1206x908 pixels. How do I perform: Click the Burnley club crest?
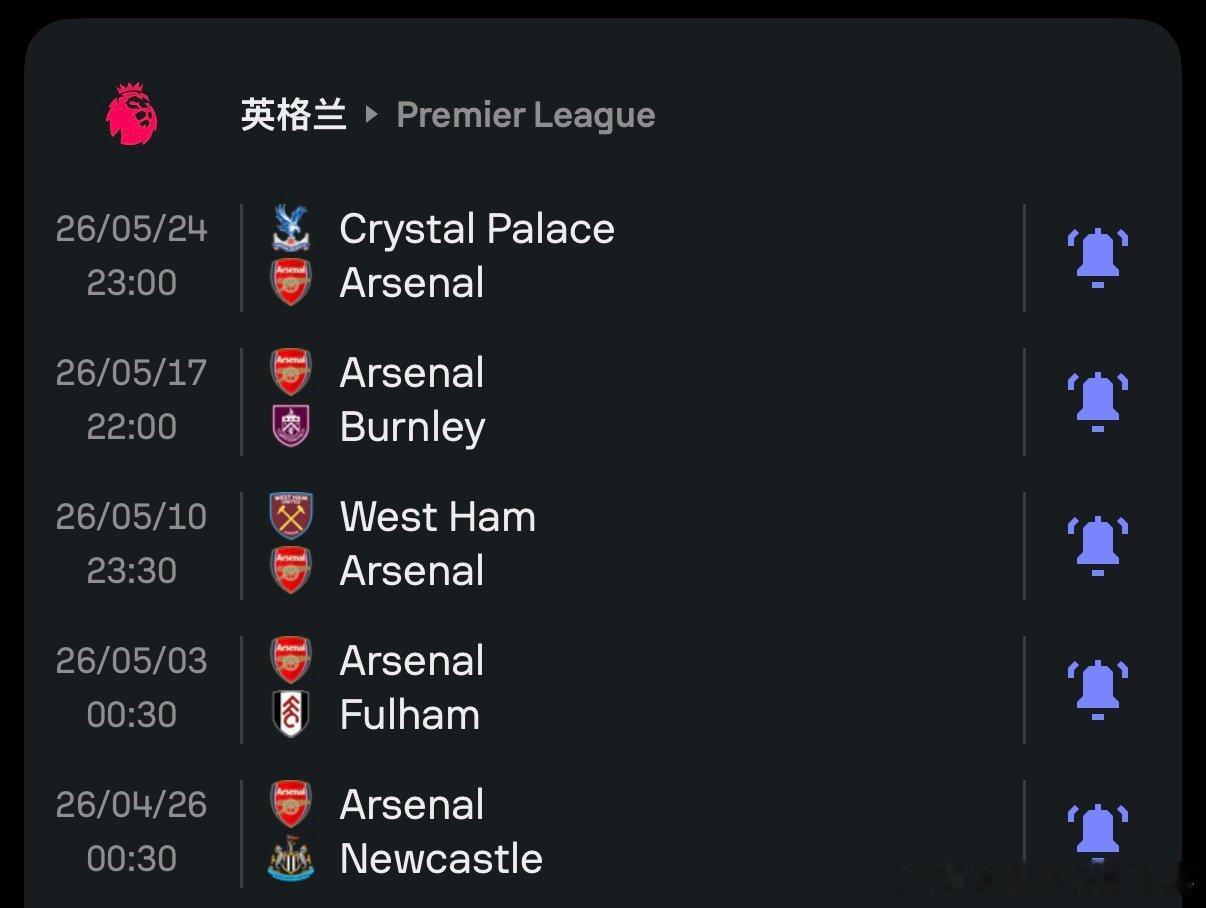click(291, 427)
